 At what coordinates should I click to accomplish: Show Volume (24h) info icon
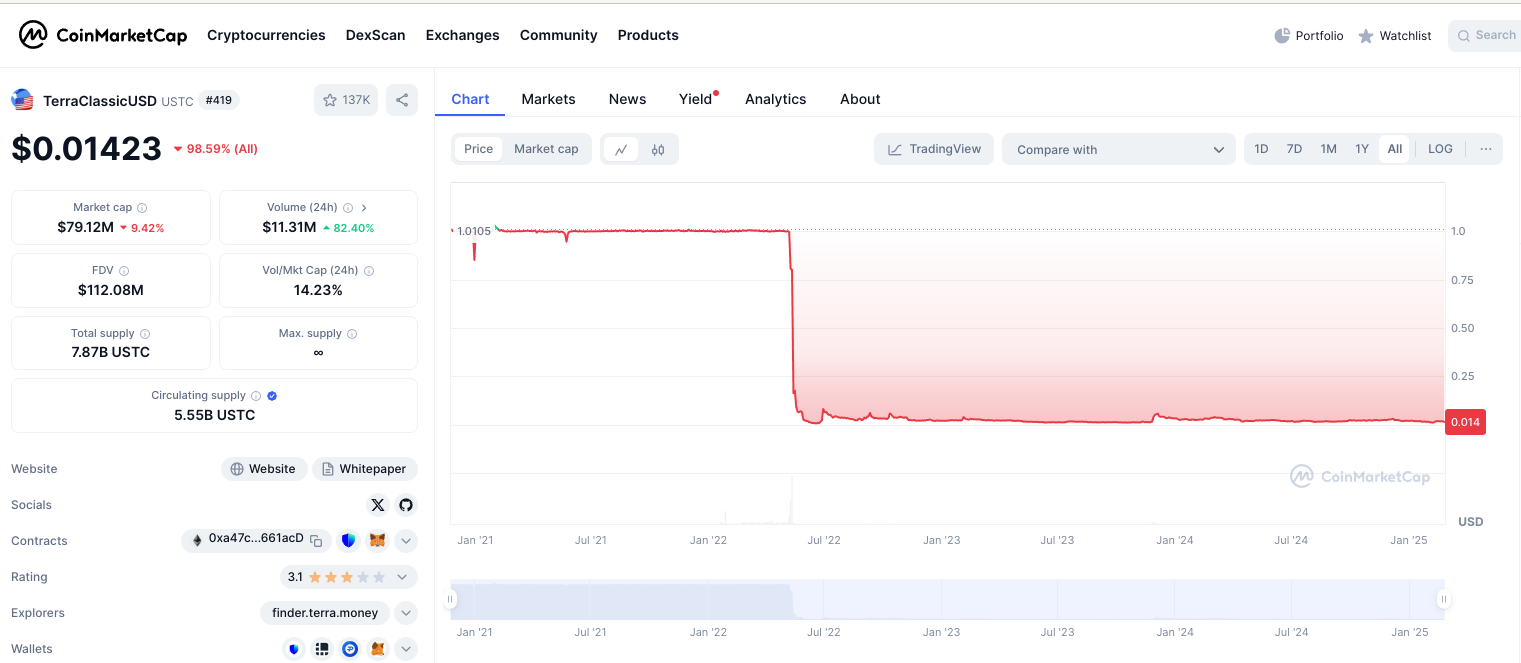pyautogui.click(x=348, y=208)
